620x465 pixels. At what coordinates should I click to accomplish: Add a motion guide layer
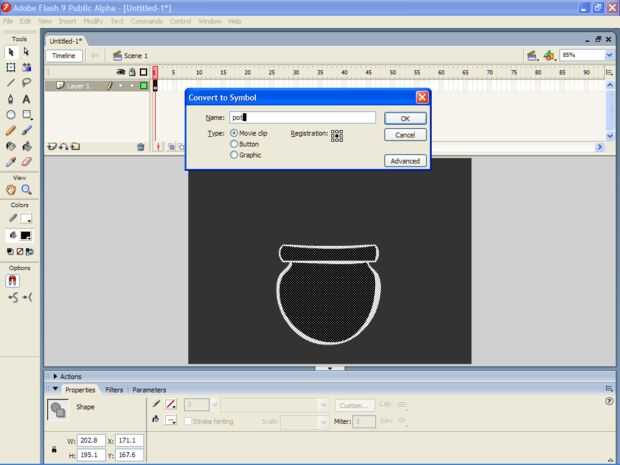click(x=64, y=147)
